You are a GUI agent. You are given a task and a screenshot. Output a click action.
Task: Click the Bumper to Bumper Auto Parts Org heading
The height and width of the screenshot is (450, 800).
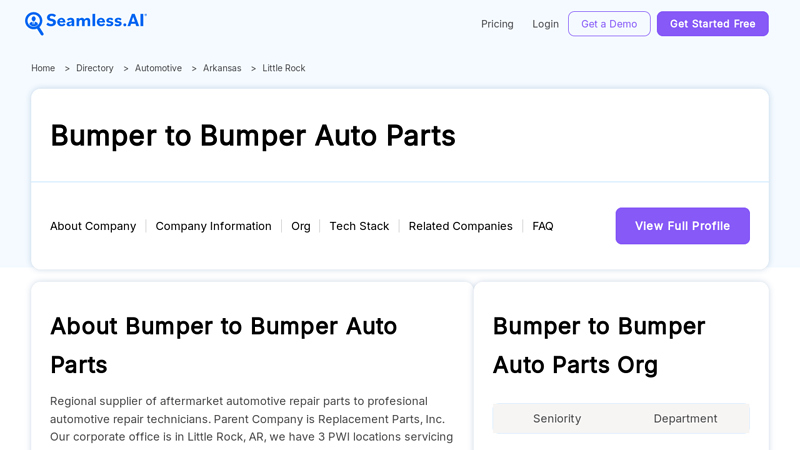click(x=599, y=345)
